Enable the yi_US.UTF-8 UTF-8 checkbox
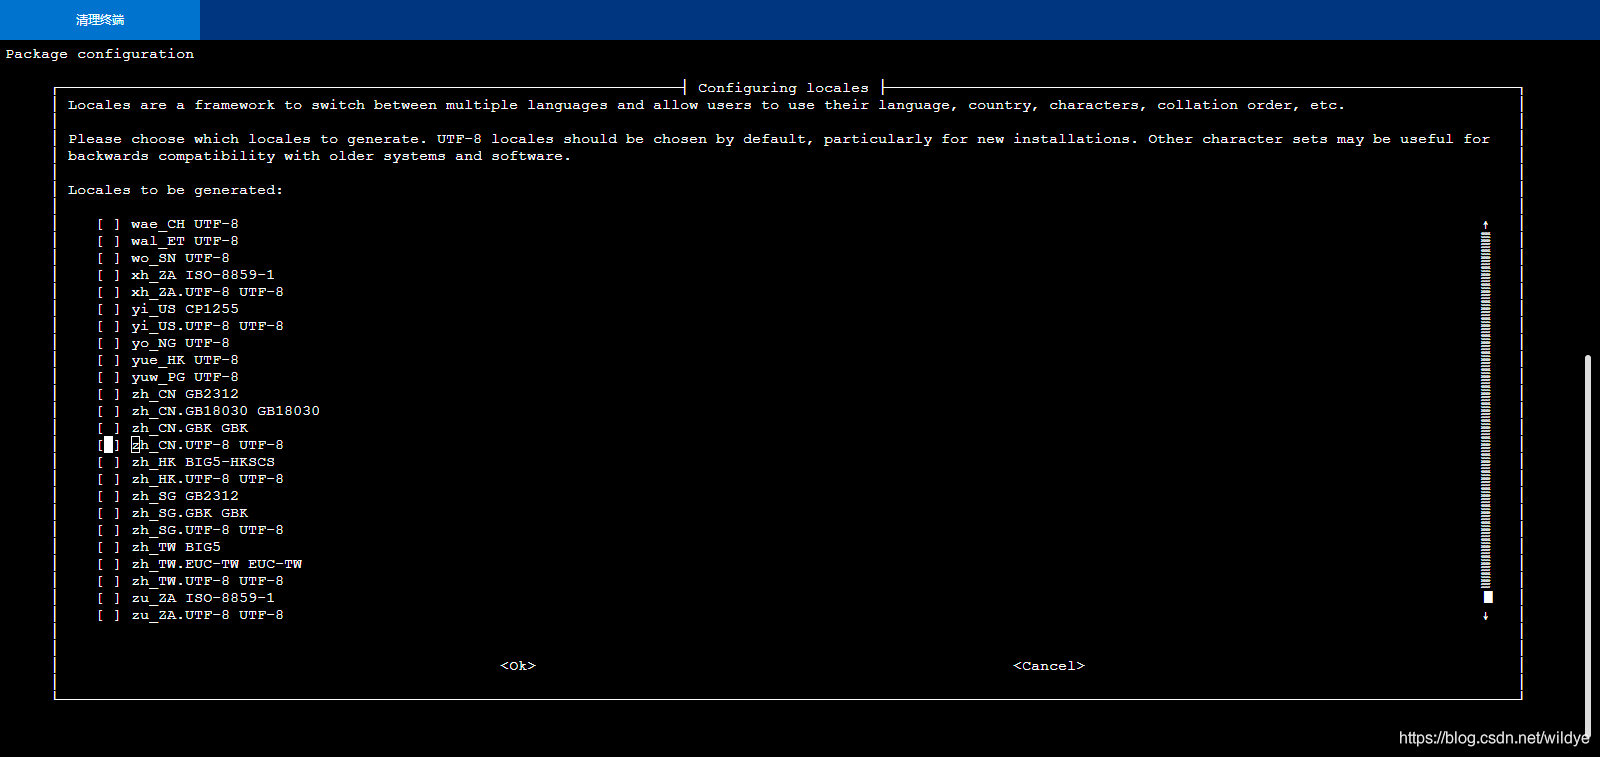Screen dimensions: 1600x757 tap(108, 326)
